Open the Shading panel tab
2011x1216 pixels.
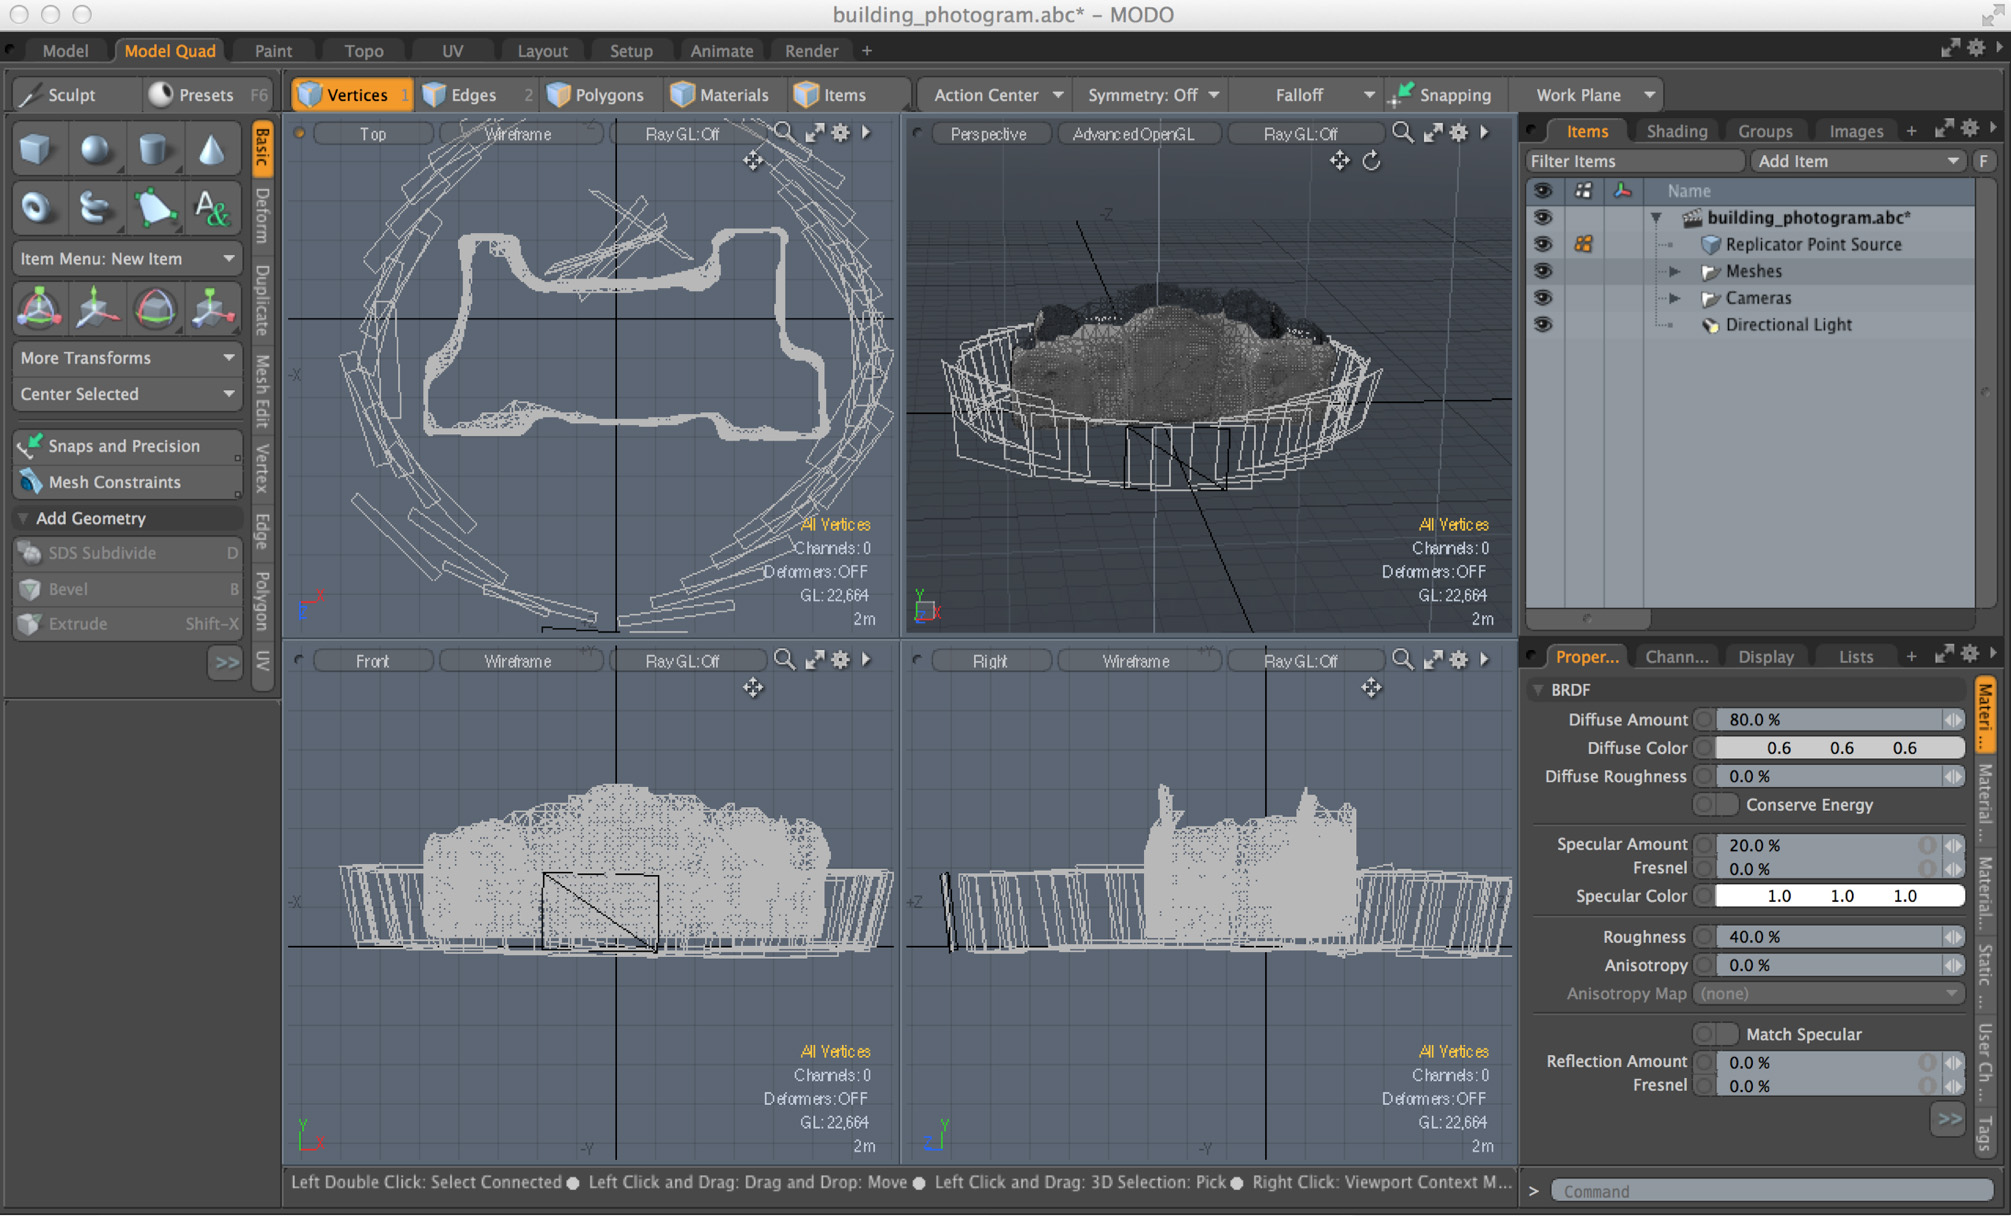click(x=1676, y=131)
